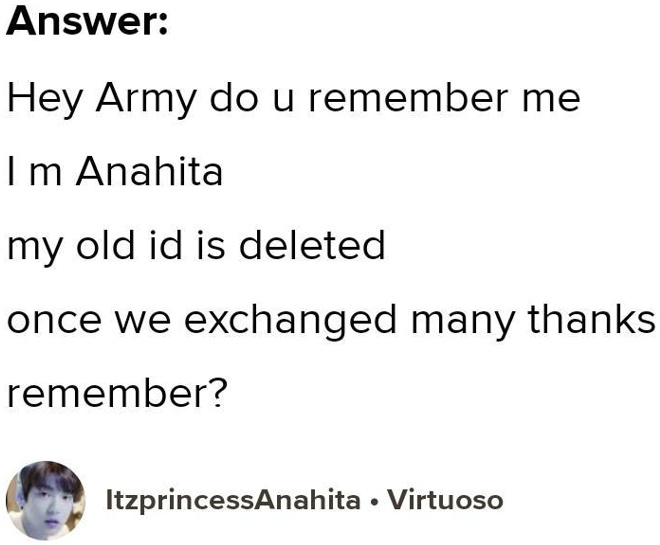
Task: Click the word 'deleted' in the answer
Action: (312, 245)
